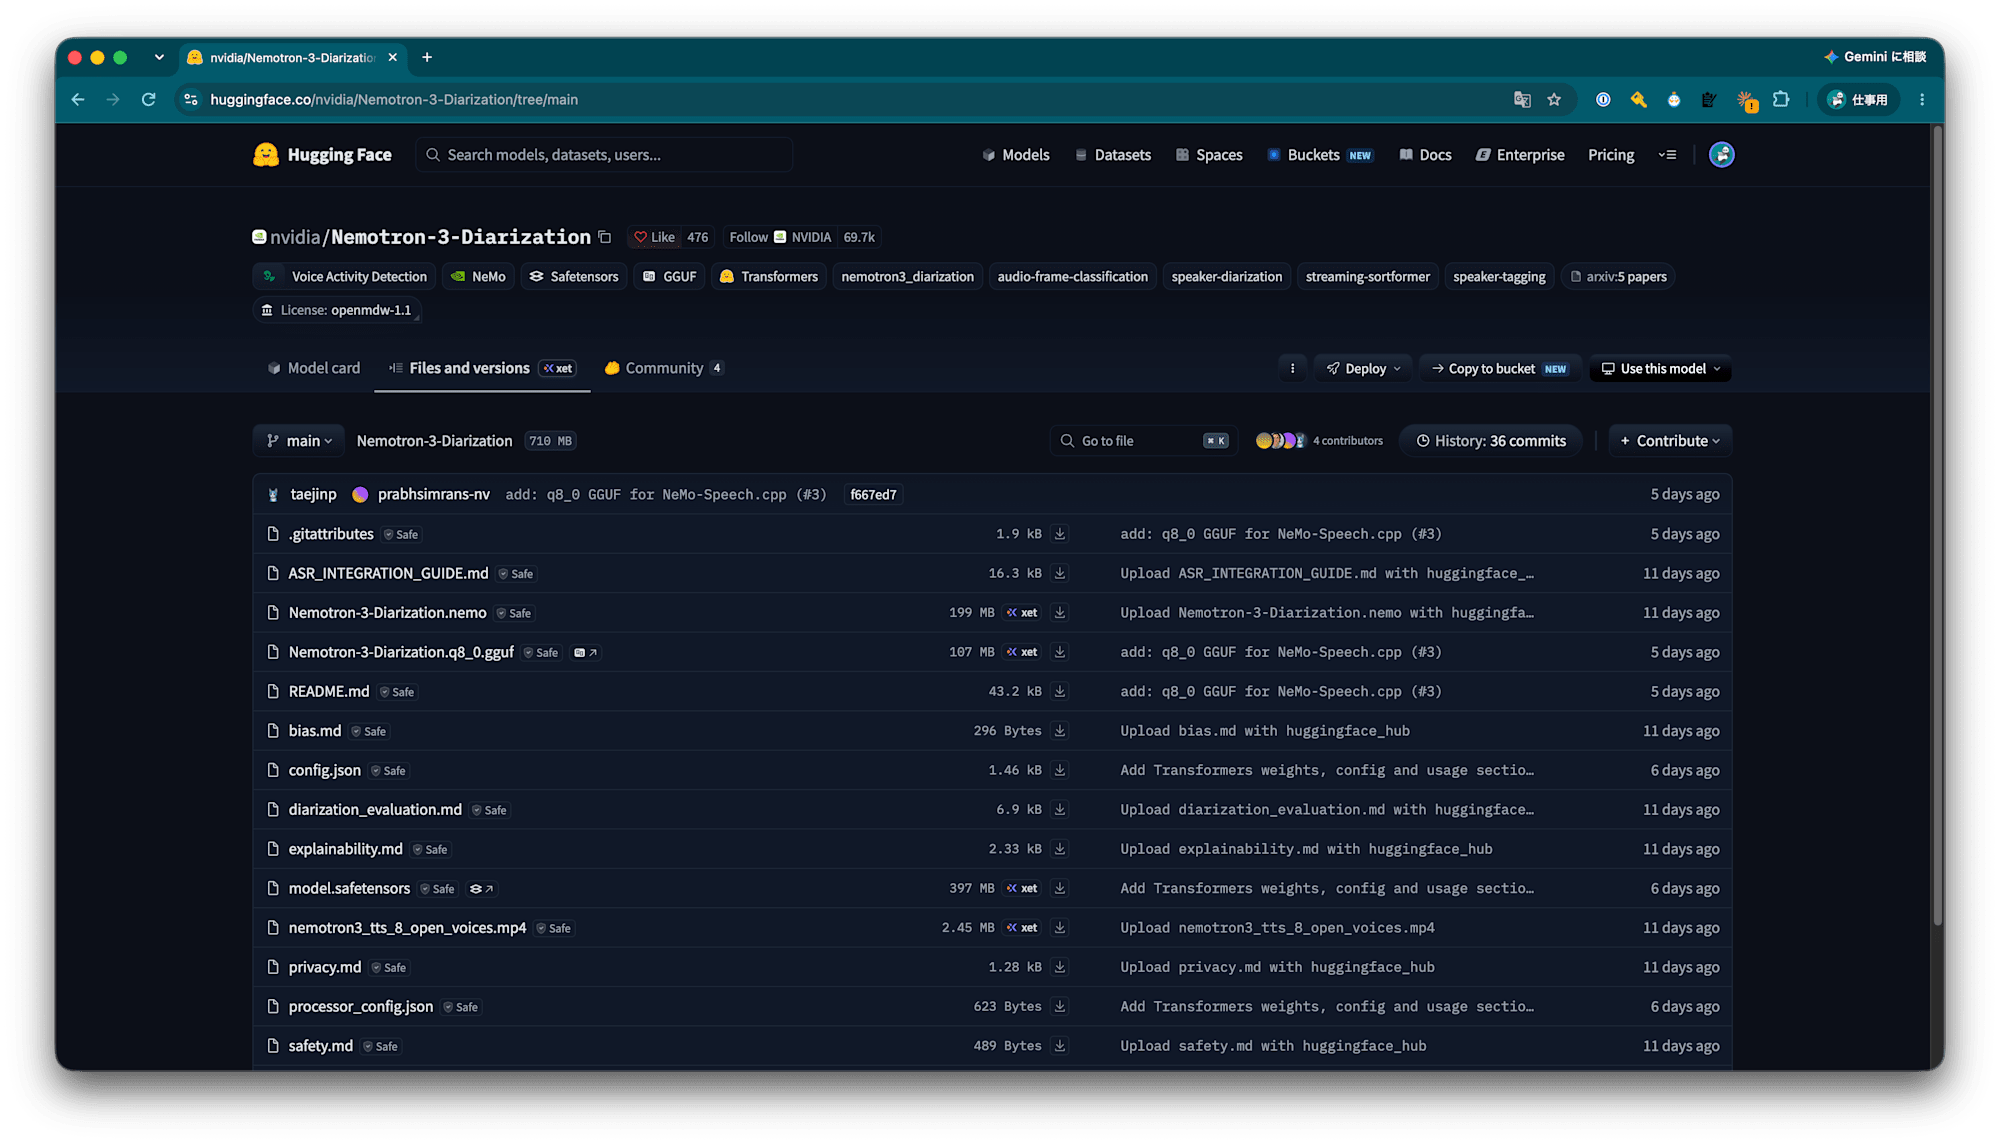
Task: View the 4 contributors list
Action: pos(1319,441)
